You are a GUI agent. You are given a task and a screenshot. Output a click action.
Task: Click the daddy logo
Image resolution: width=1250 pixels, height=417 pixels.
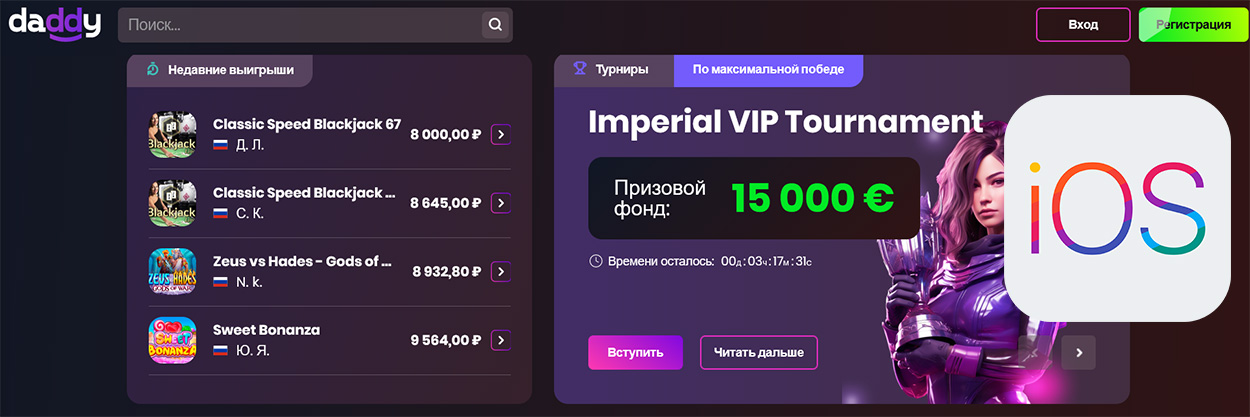point(55,22)
